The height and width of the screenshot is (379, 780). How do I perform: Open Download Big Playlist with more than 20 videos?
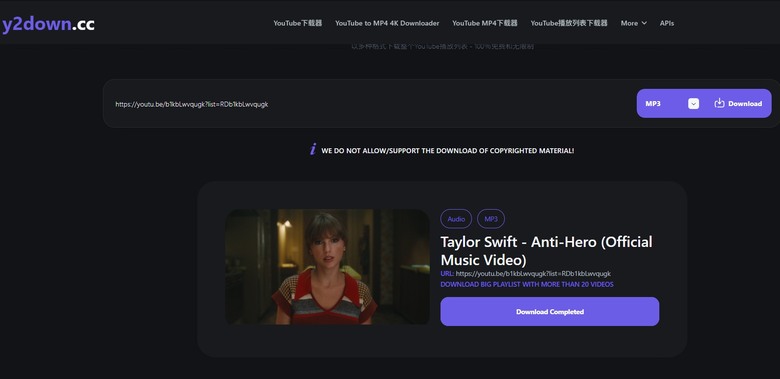coord(527,284)
